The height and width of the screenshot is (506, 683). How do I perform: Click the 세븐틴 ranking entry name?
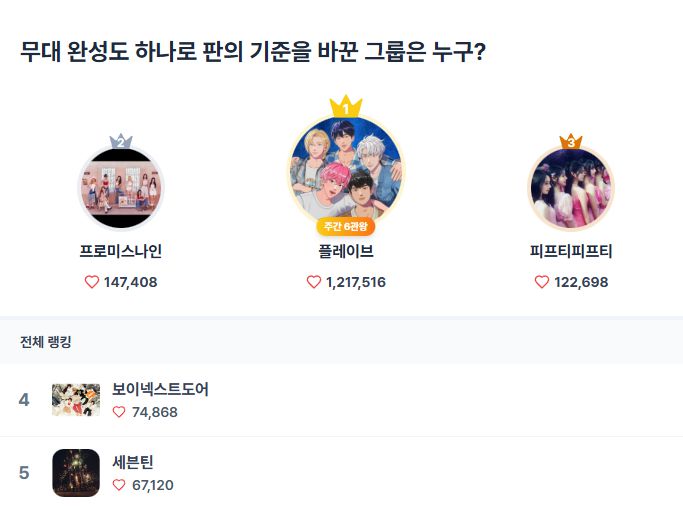click(133, 462)
